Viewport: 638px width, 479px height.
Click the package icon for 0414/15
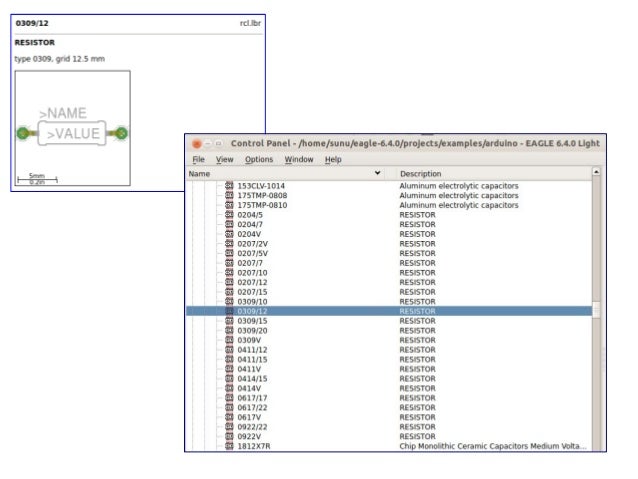(x=229, y=378)
